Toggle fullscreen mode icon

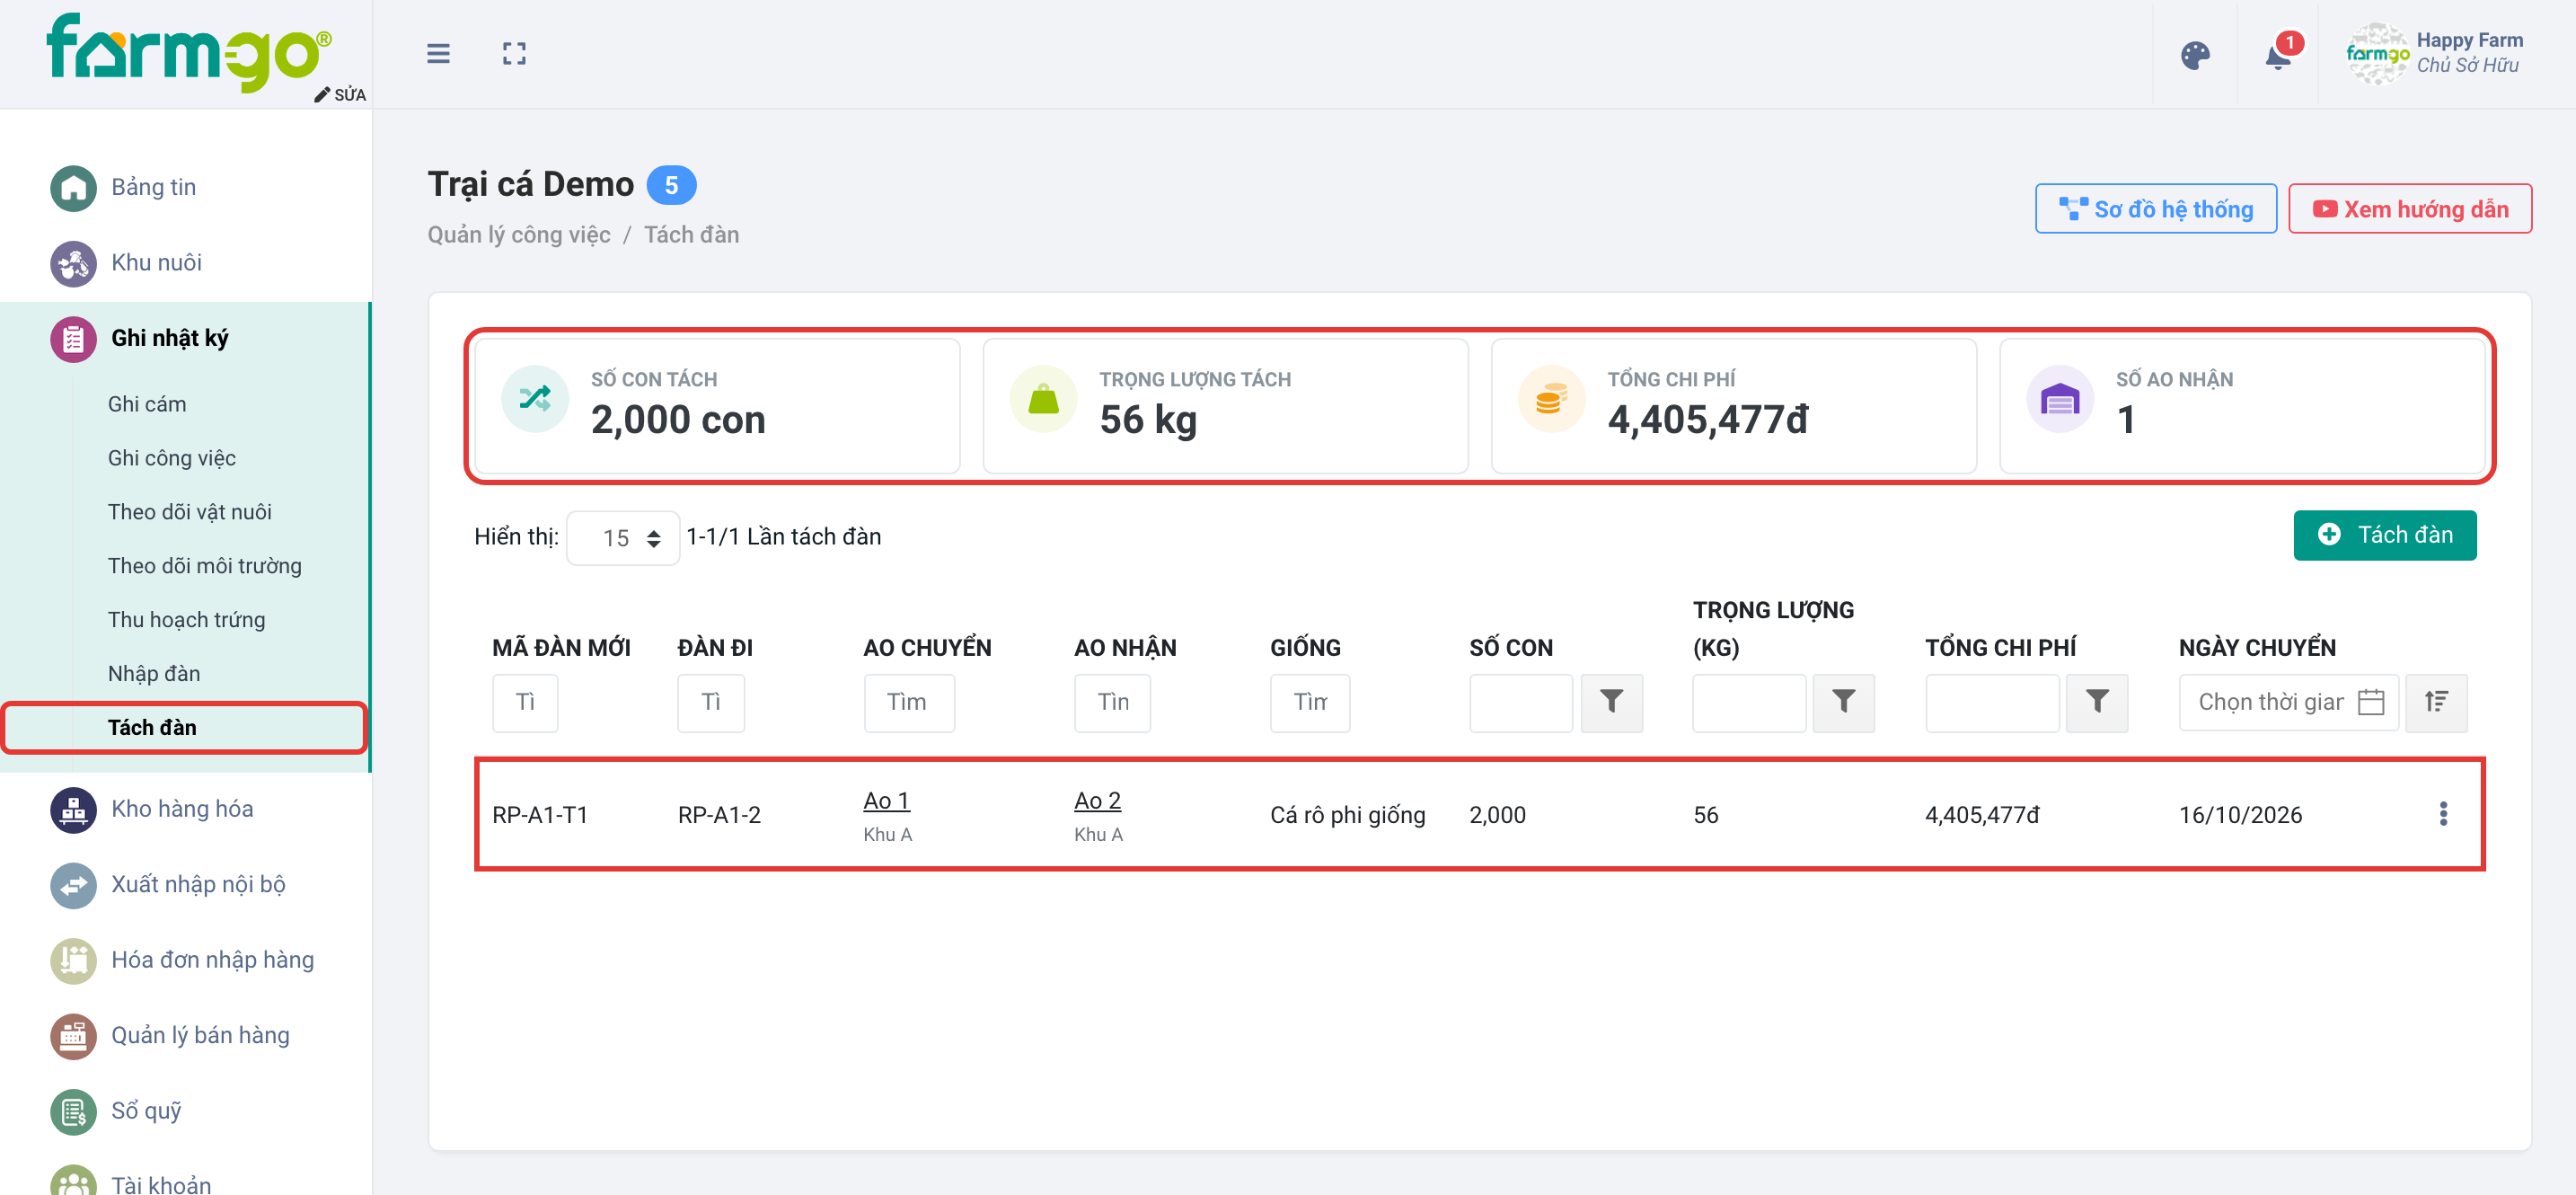514,54
